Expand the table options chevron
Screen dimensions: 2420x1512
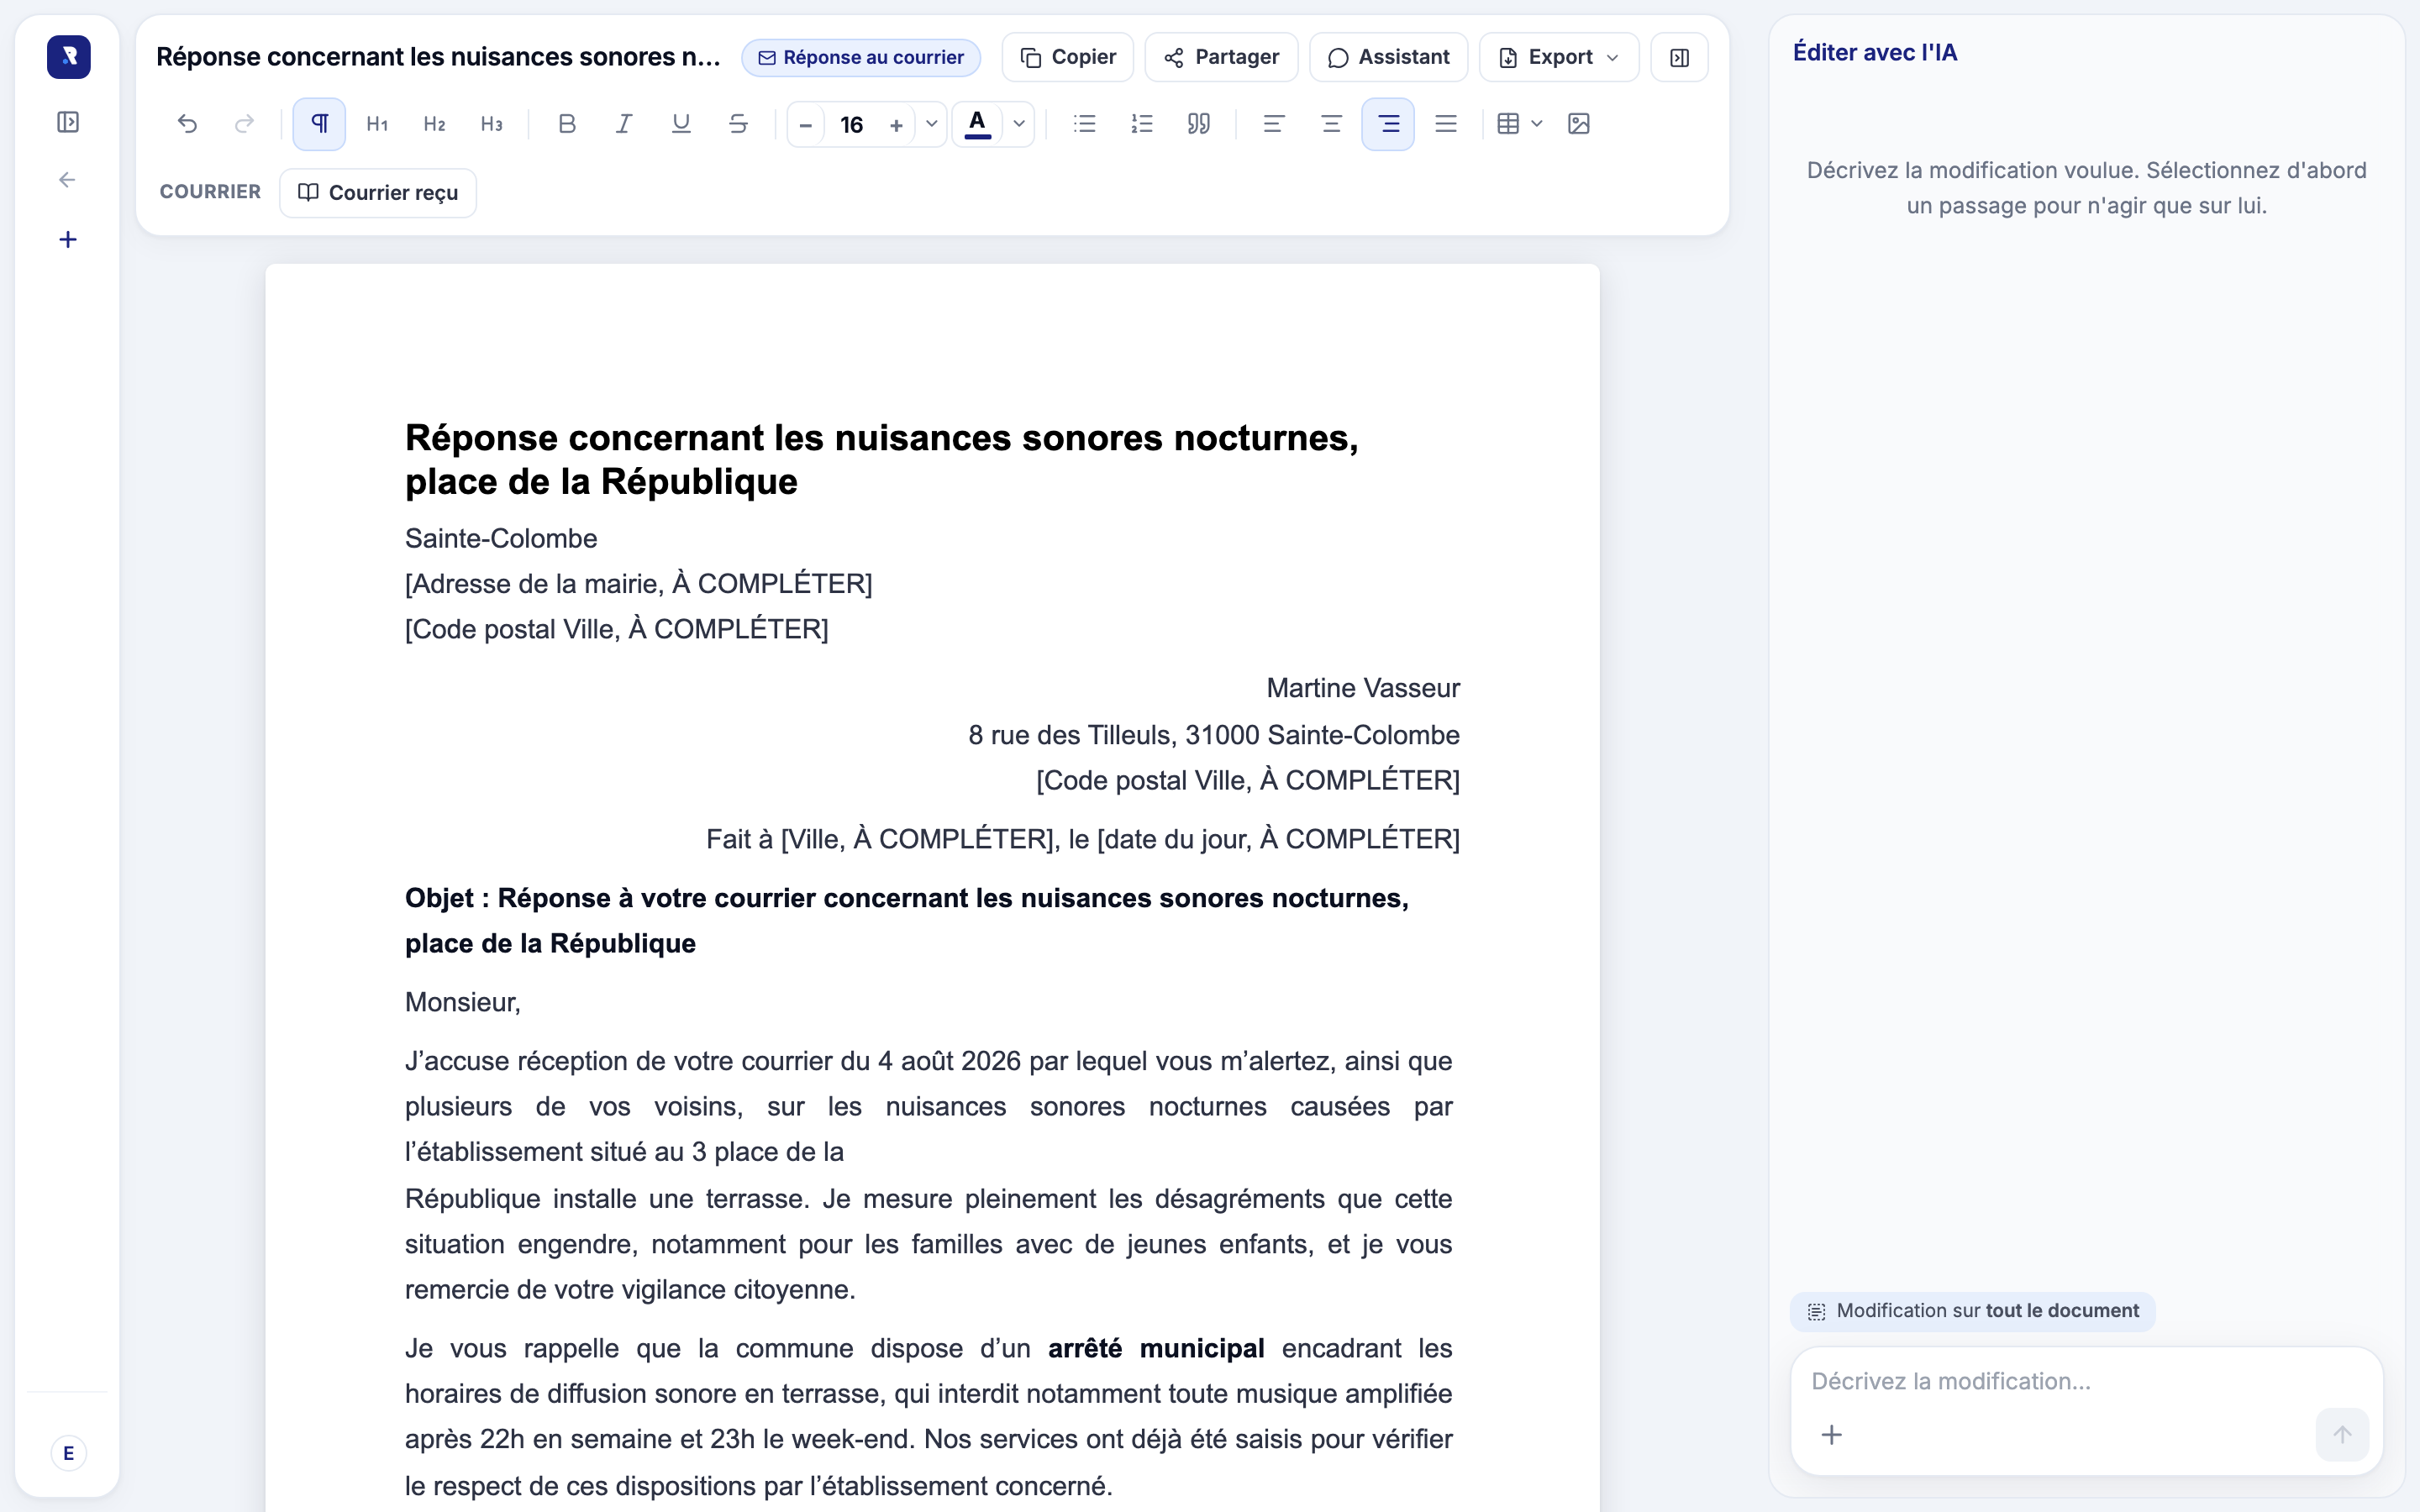tap(1537, 124)
